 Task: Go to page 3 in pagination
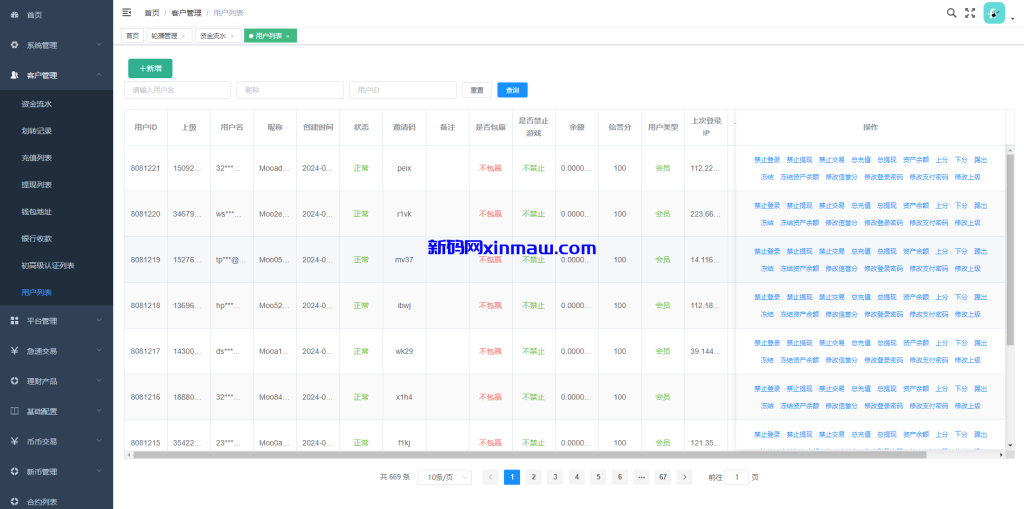coord(554,477)
